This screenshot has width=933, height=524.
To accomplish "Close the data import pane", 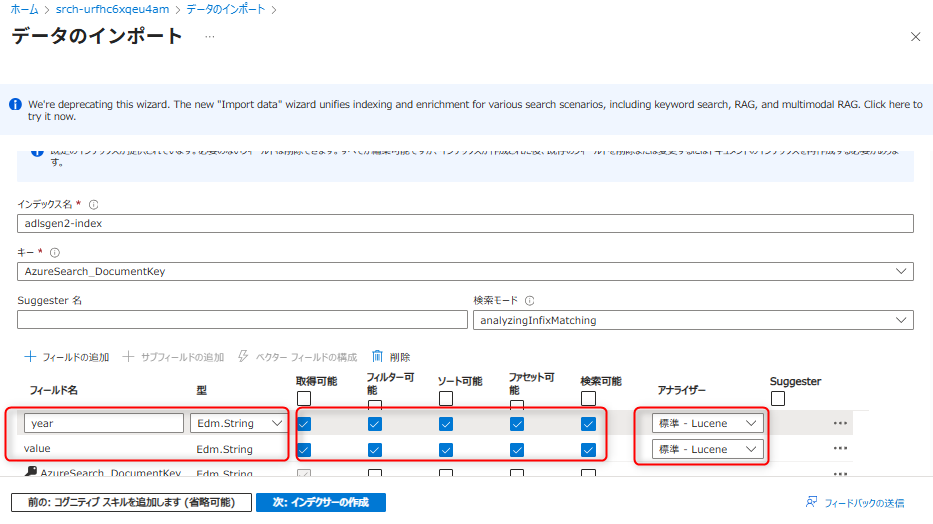I will [915, 37].
